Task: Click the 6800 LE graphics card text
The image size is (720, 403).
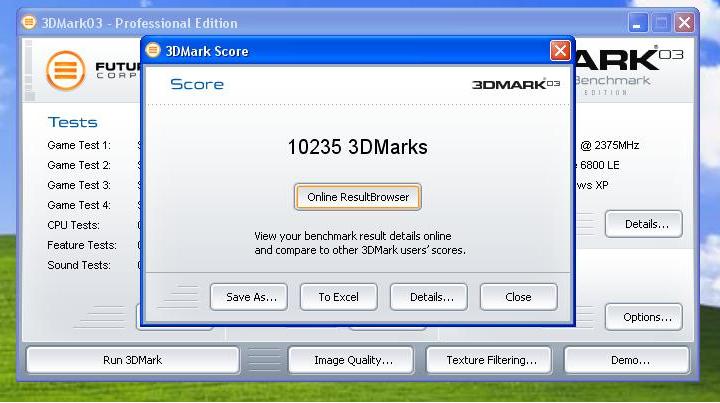Action: coord(599,165)
